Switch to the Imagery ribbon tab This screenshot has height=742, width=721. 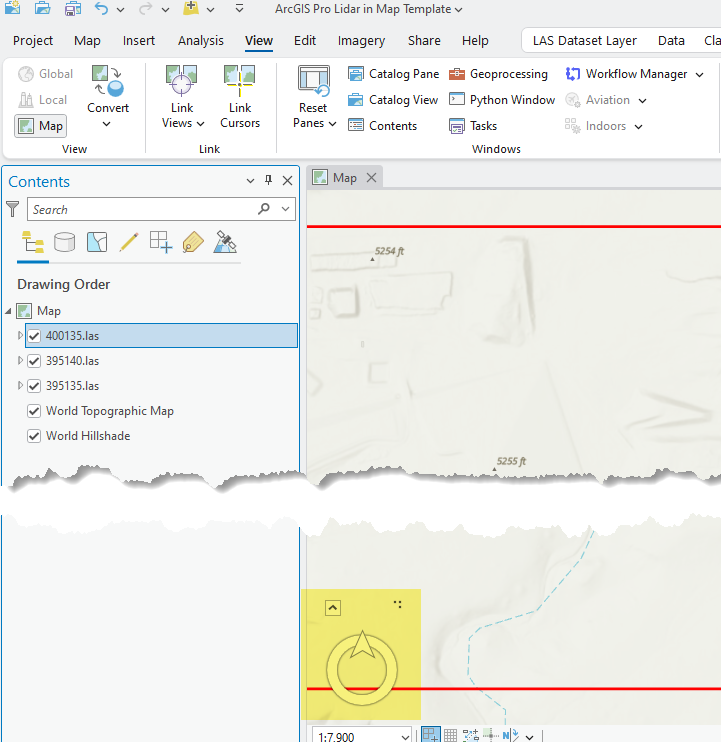pos(361,41)
